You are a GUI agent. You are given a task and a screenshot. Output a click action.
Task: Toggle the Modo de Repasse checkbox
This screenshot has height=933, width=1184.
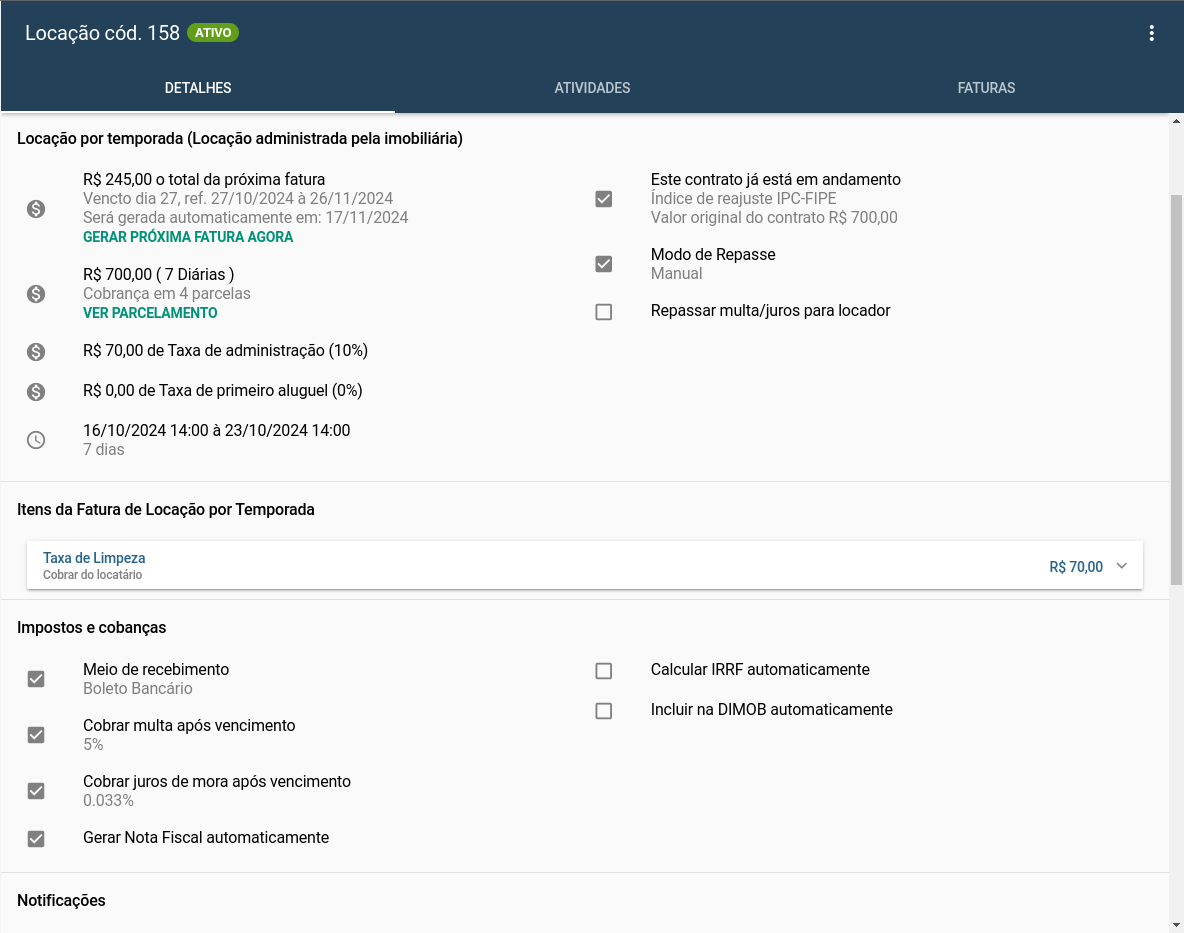tap(603, 264)
